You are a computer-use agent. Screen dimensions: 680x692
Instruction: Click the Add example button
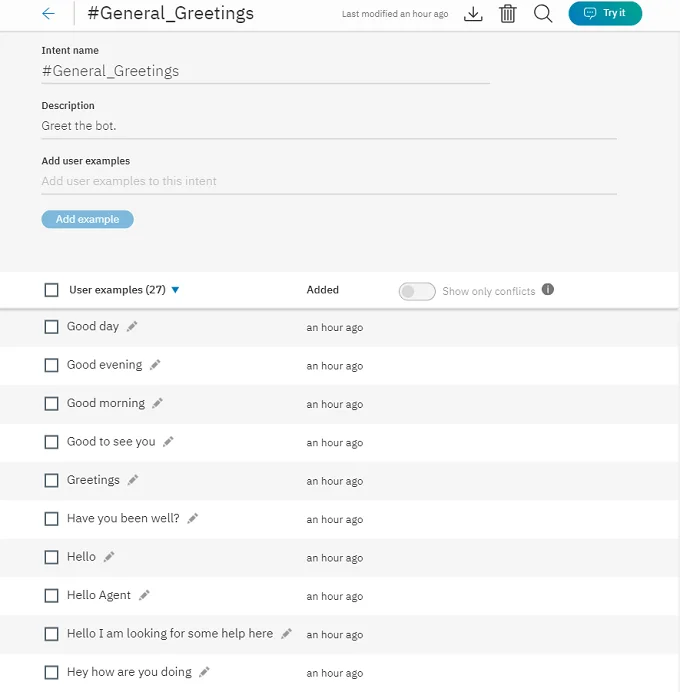(x=87, y=219)
